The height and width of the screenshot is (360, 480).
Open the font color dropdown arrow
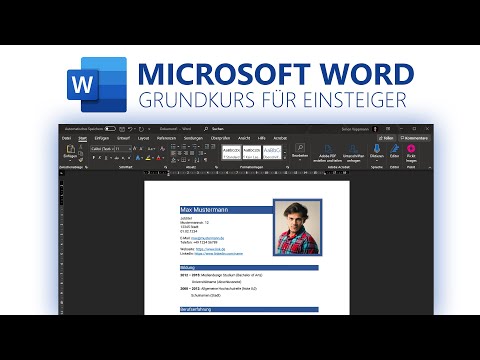163,158
